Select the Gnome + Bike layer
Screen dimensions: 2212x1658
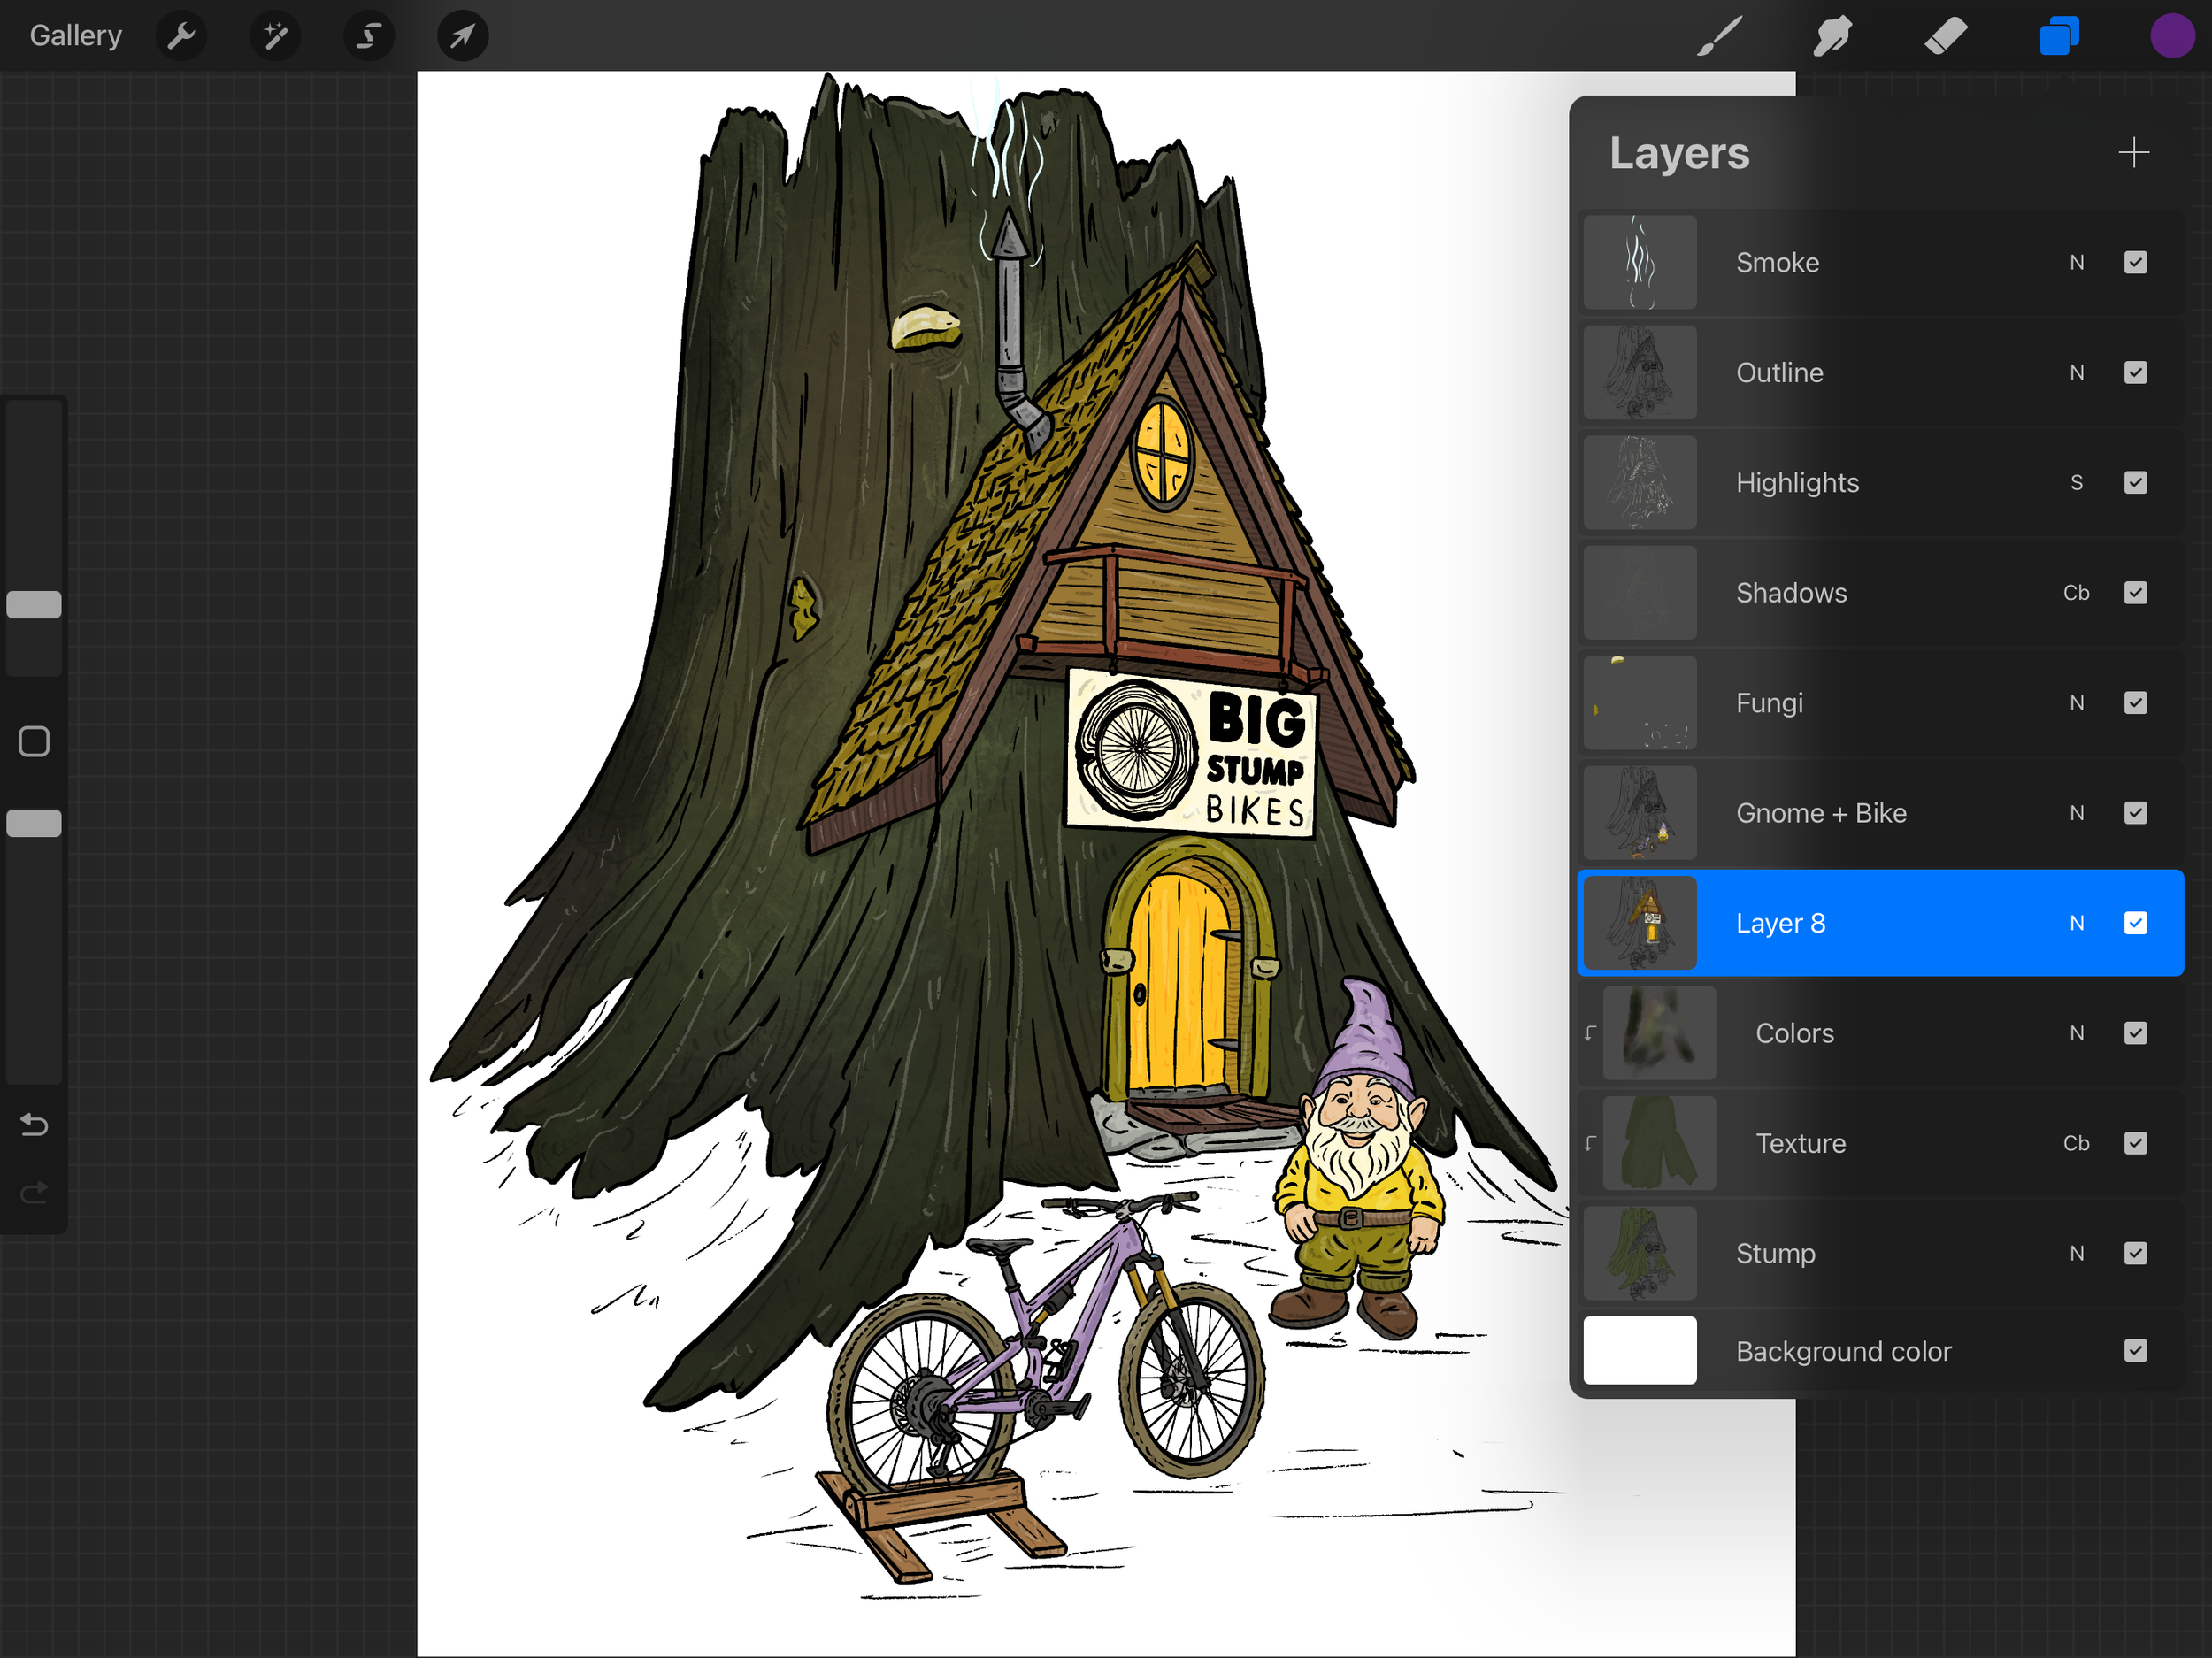(x=1820, y=813)
